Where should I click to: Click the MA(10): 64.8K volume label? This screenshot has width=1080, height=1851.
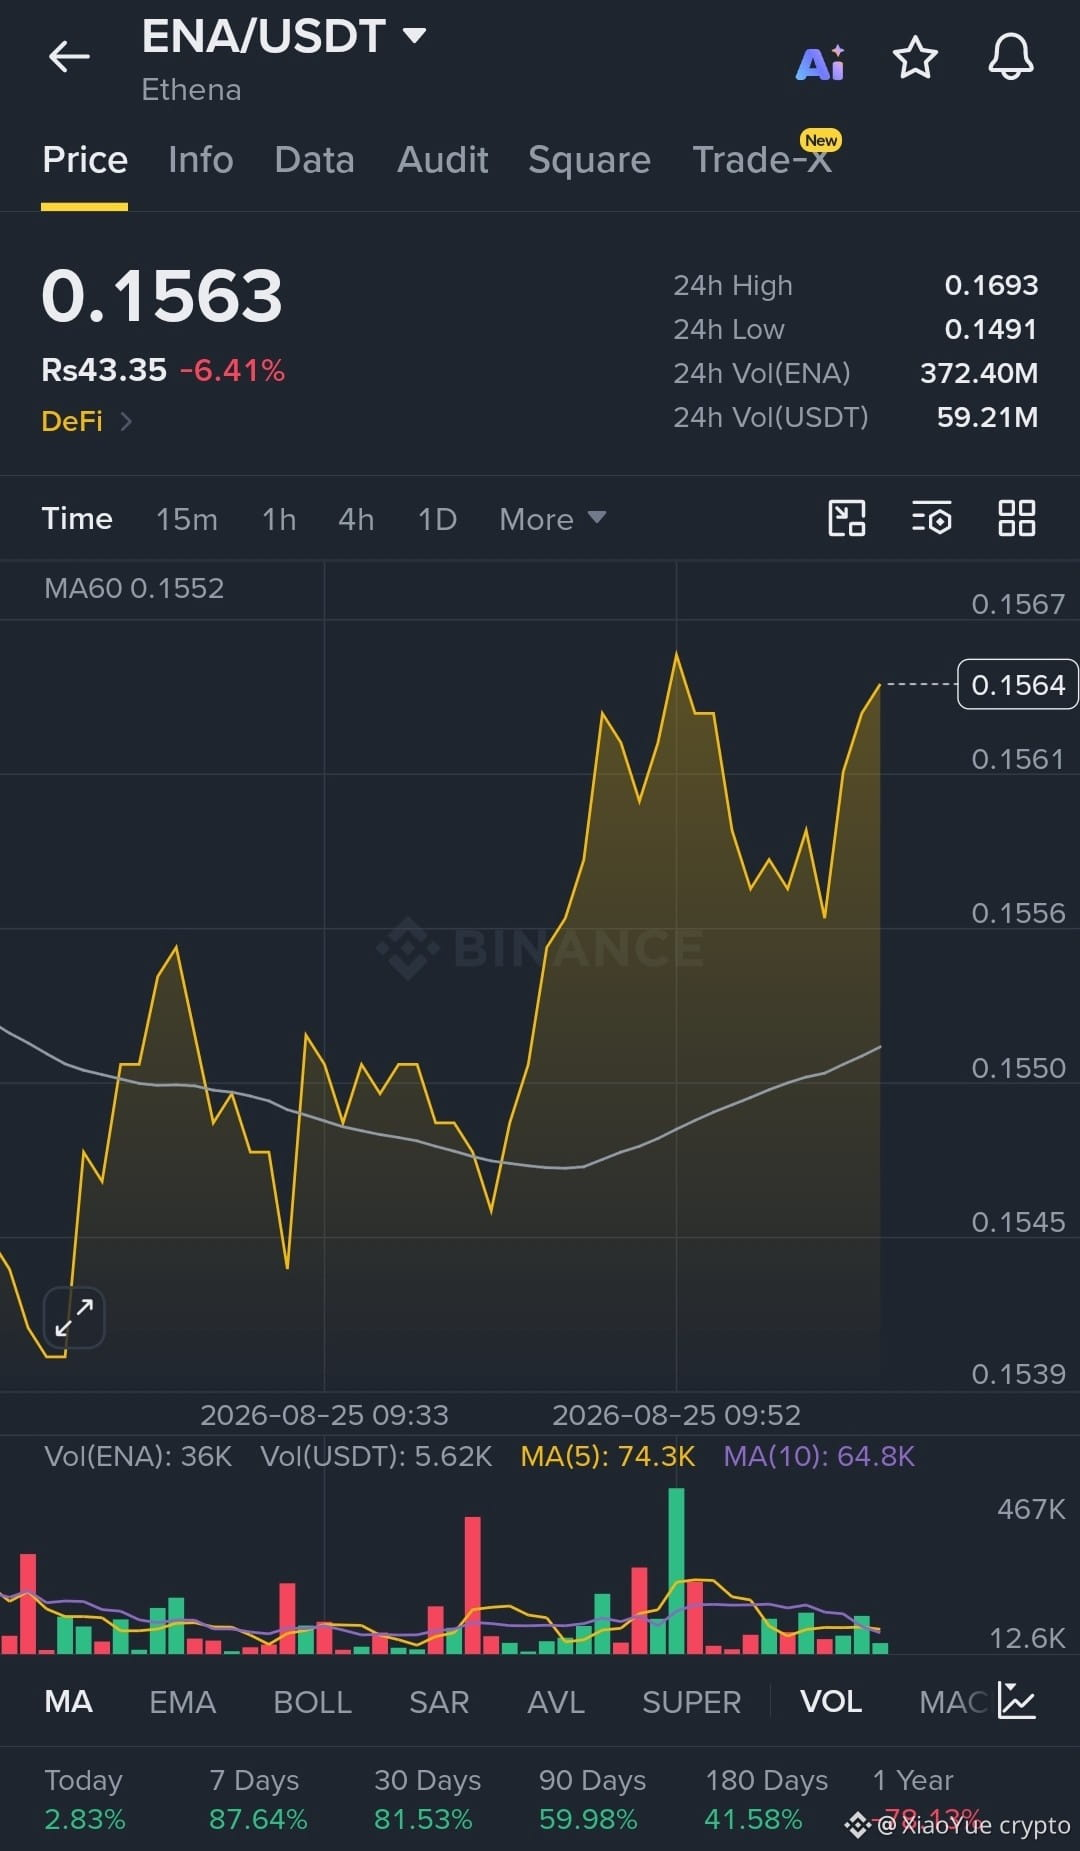[x=819, y=1456]
